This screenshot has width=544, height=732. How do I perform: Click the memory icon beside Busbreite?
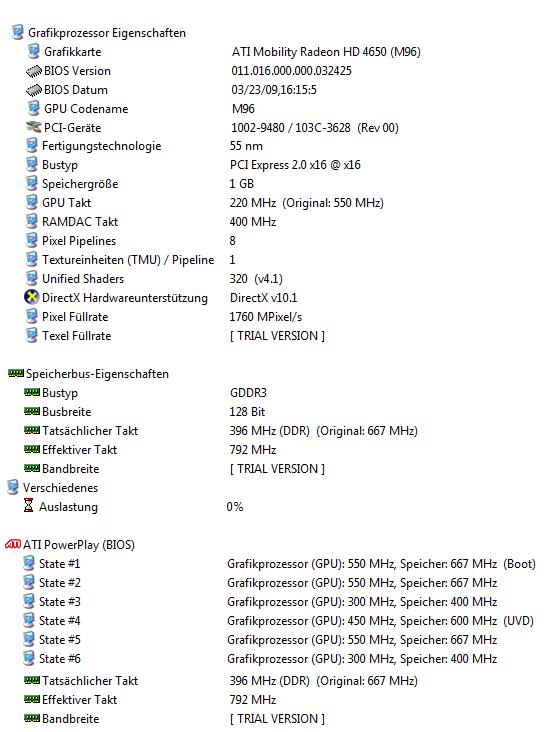(x=32, y=411)
